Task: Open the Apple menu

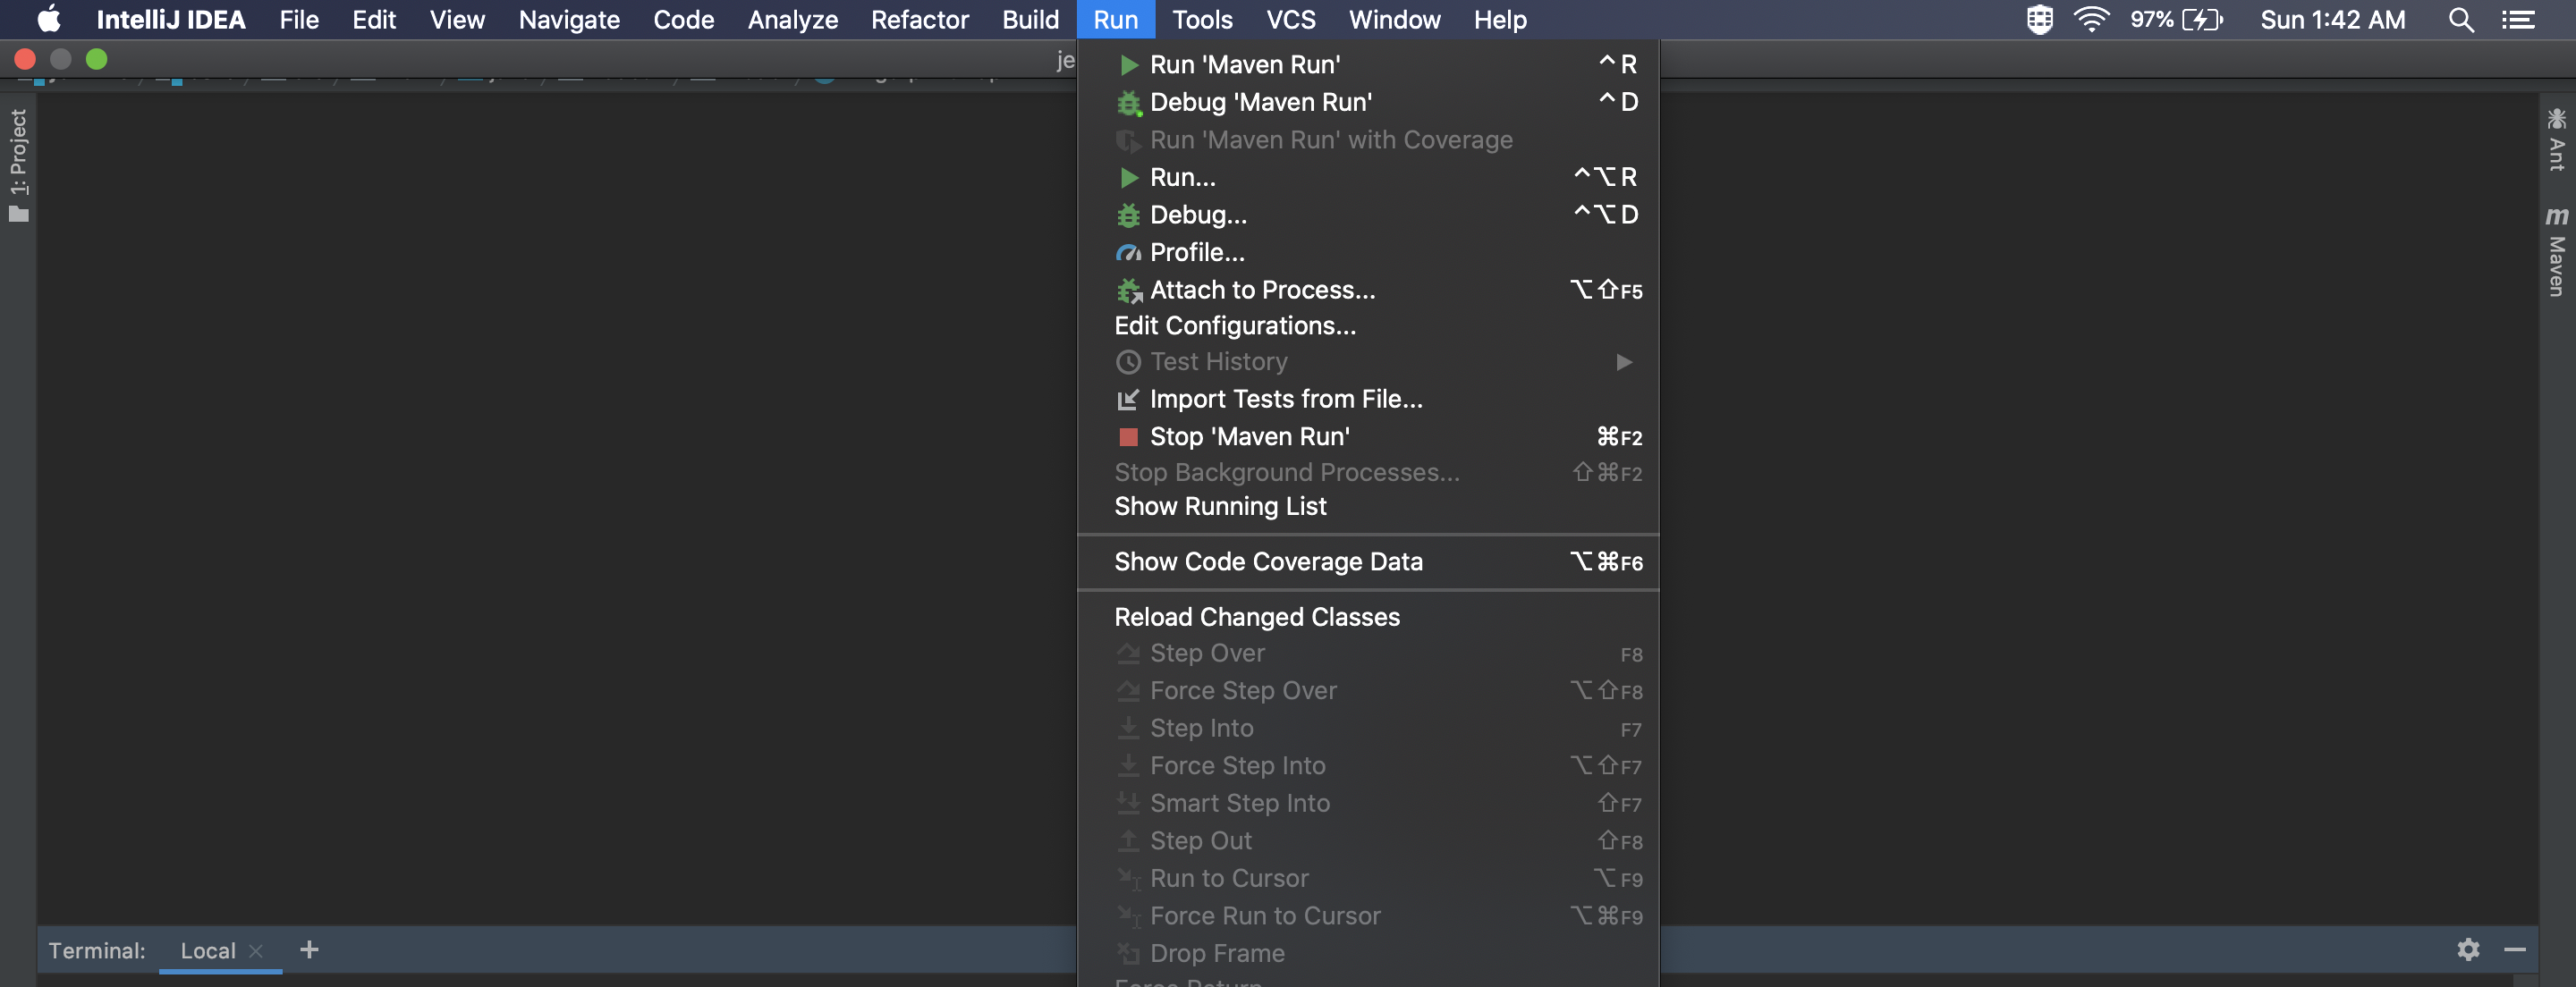Action: pos(47,19)
